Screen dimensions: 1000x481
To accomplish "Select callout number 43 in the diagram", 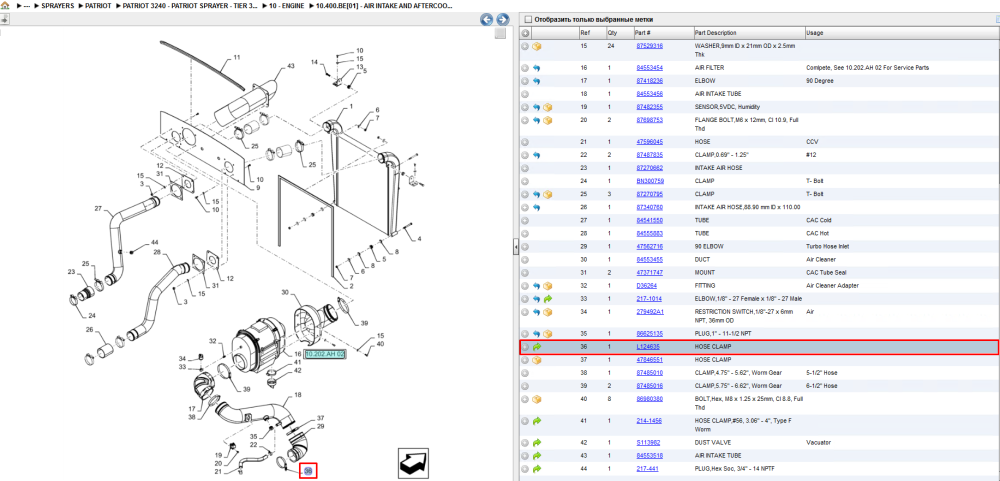I will 291,66.
